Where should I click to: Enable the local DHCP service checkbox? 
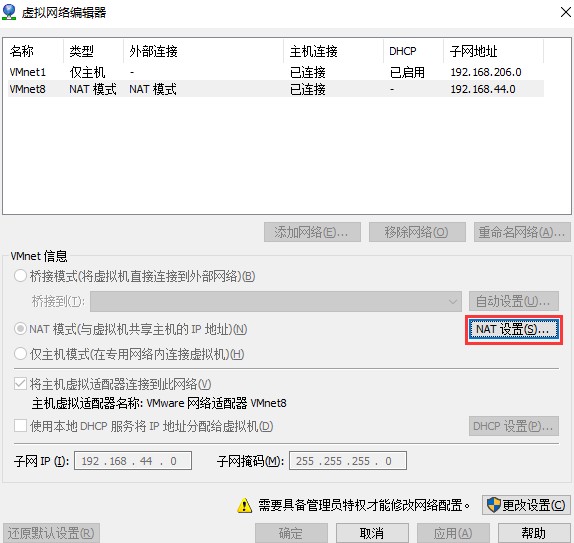pos(20,426)
